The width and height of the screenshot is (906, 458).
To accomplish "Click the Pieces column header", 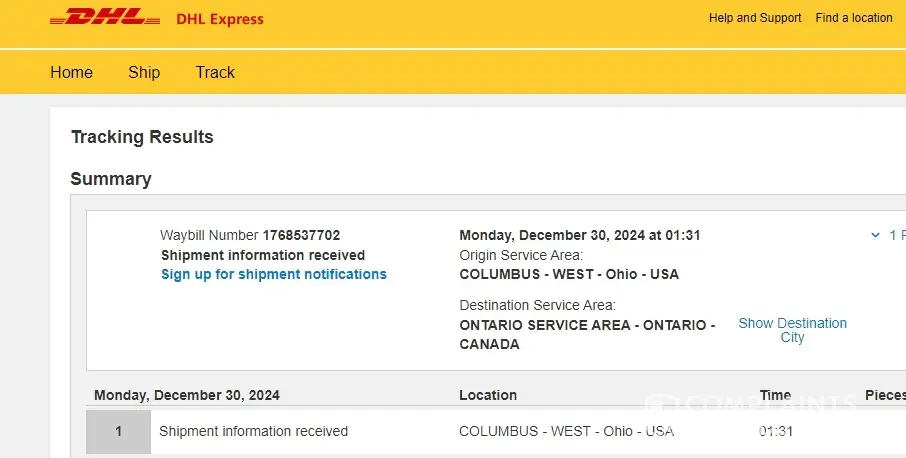I will coord(884,395).
